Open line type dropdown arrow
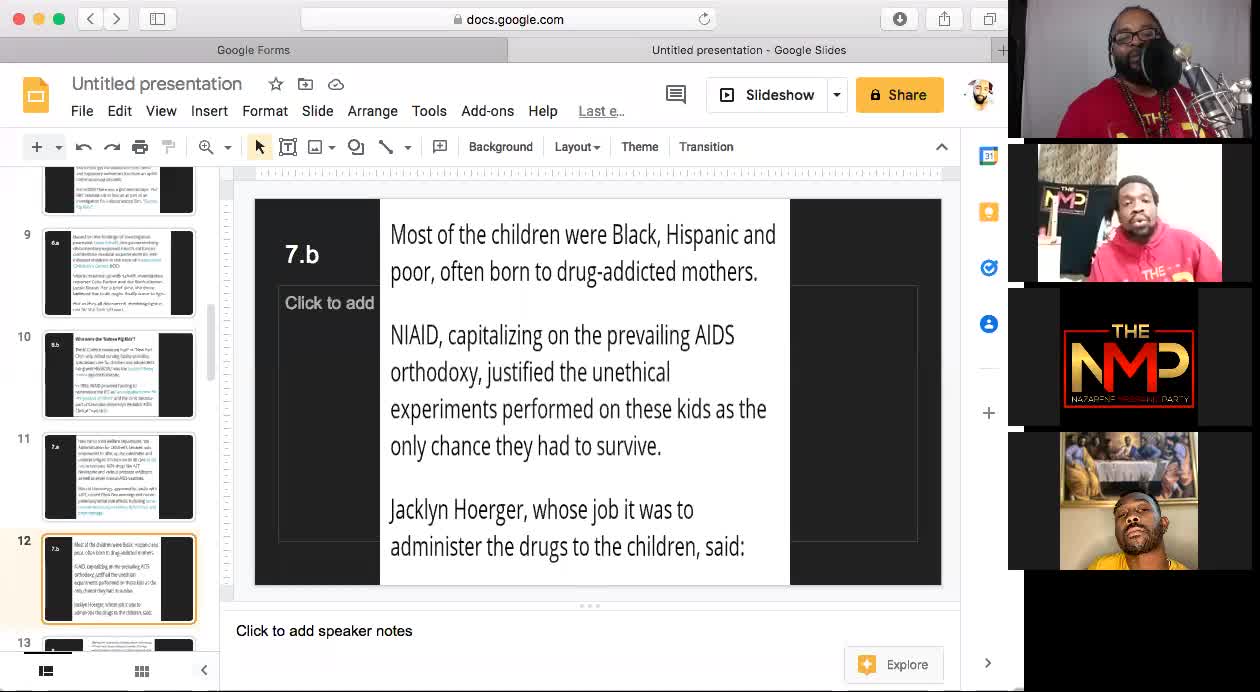This screenshot has width=1260, height=692. 408,147
